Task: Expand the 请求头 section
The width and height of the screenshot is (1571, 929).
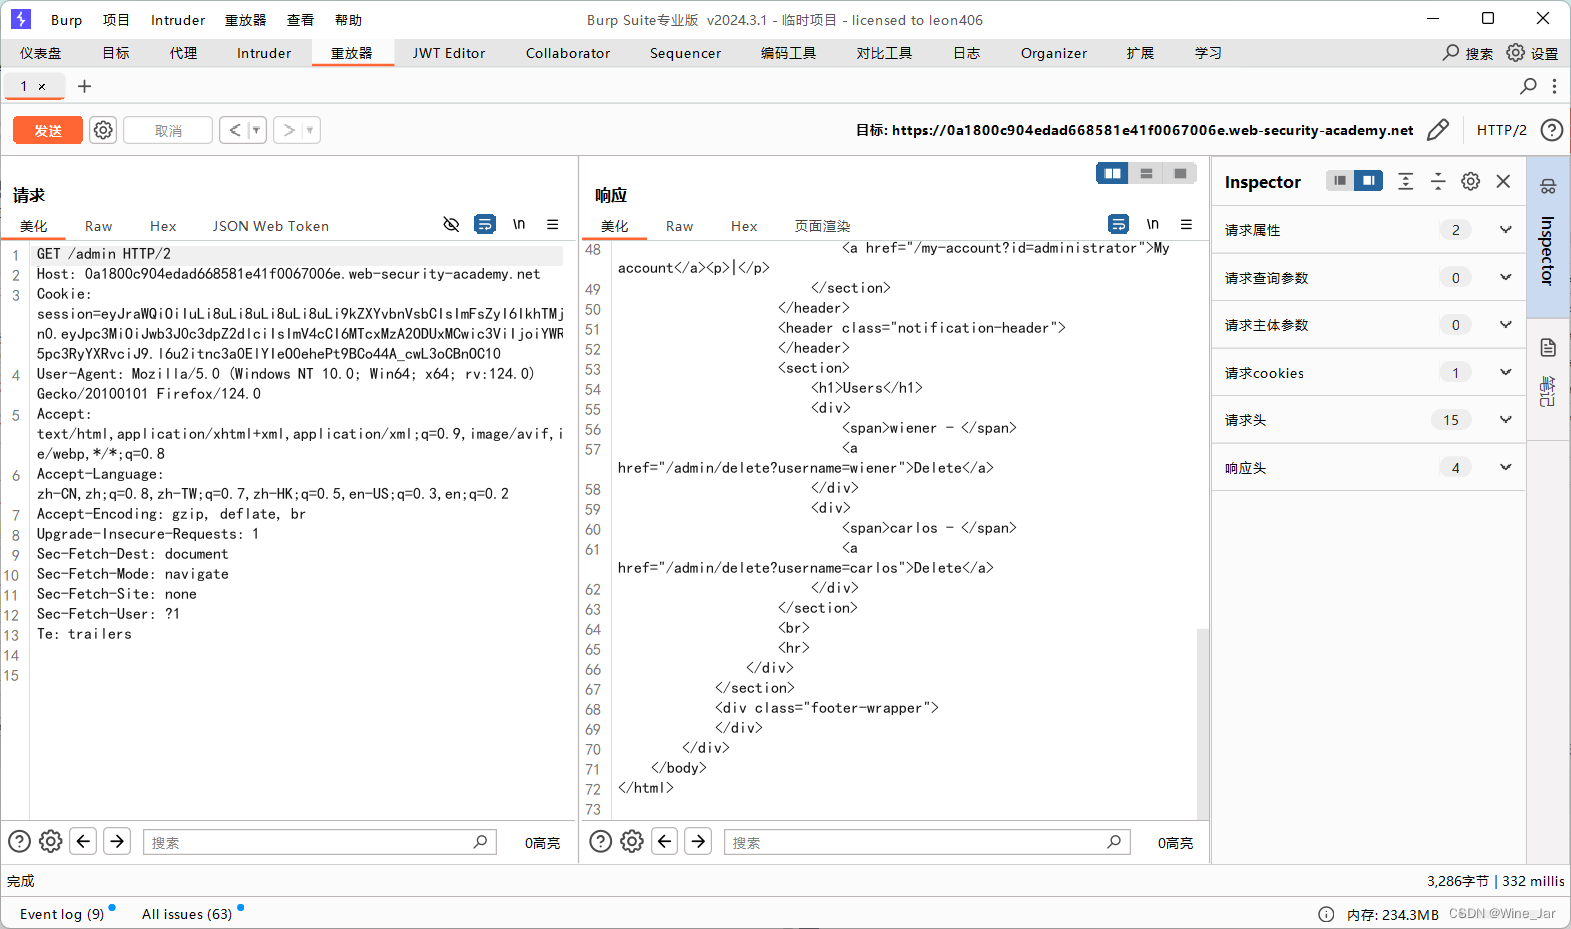Action: pyautogui.click(x=1368, y=420)
